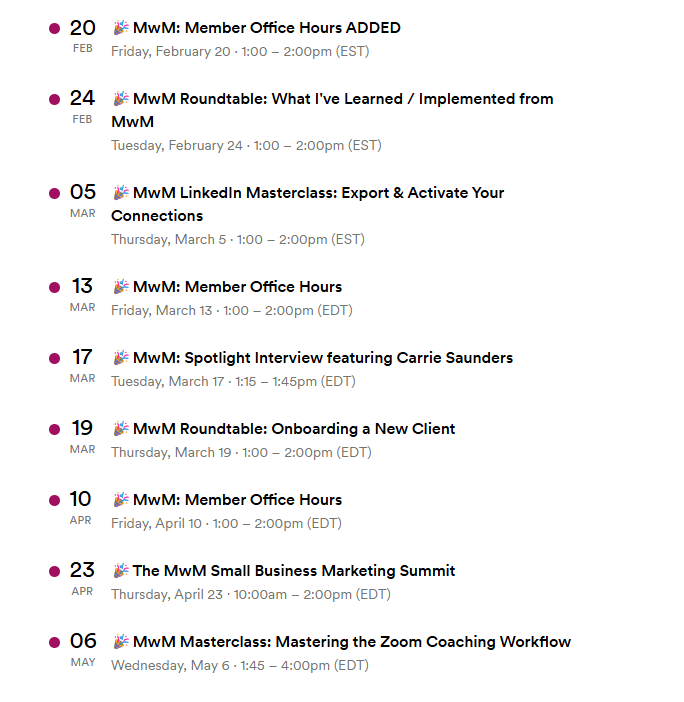Select the 23 APR date marker
Viewport: 684px width, 702px height.
82,577
